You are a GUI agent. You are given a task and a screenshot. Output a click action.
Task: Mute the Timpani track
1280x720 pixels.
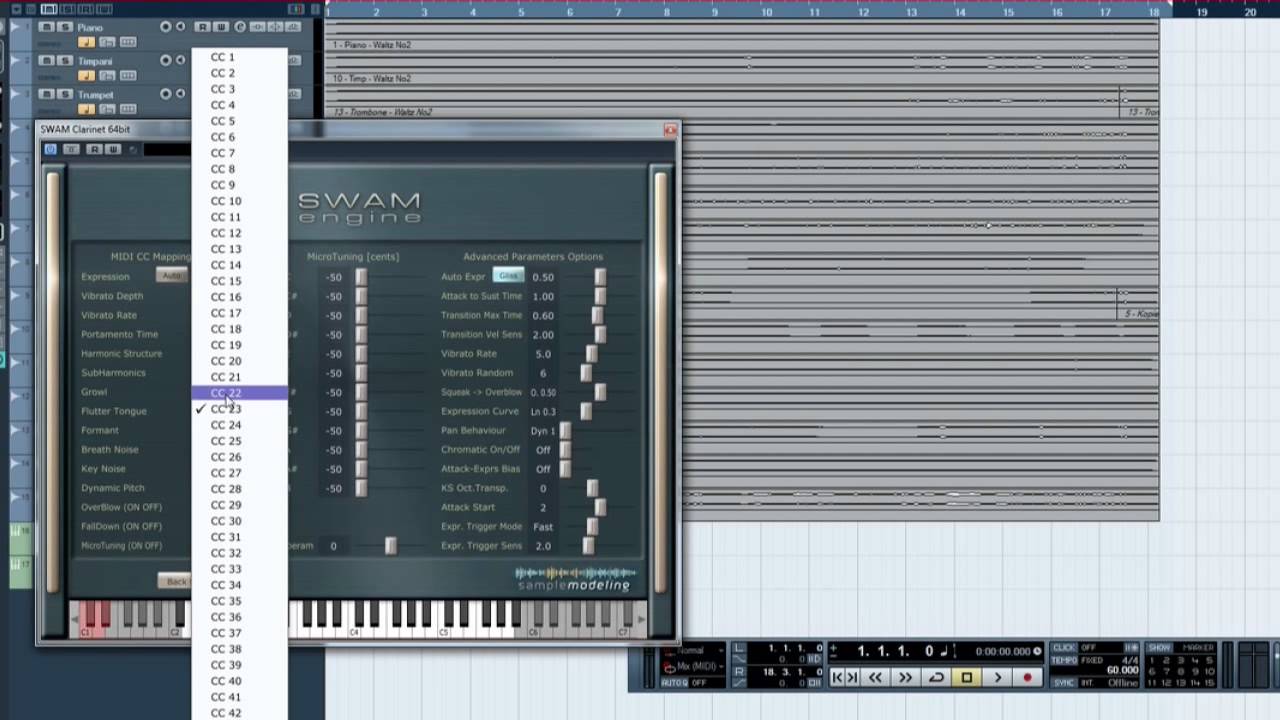point(46,60)
